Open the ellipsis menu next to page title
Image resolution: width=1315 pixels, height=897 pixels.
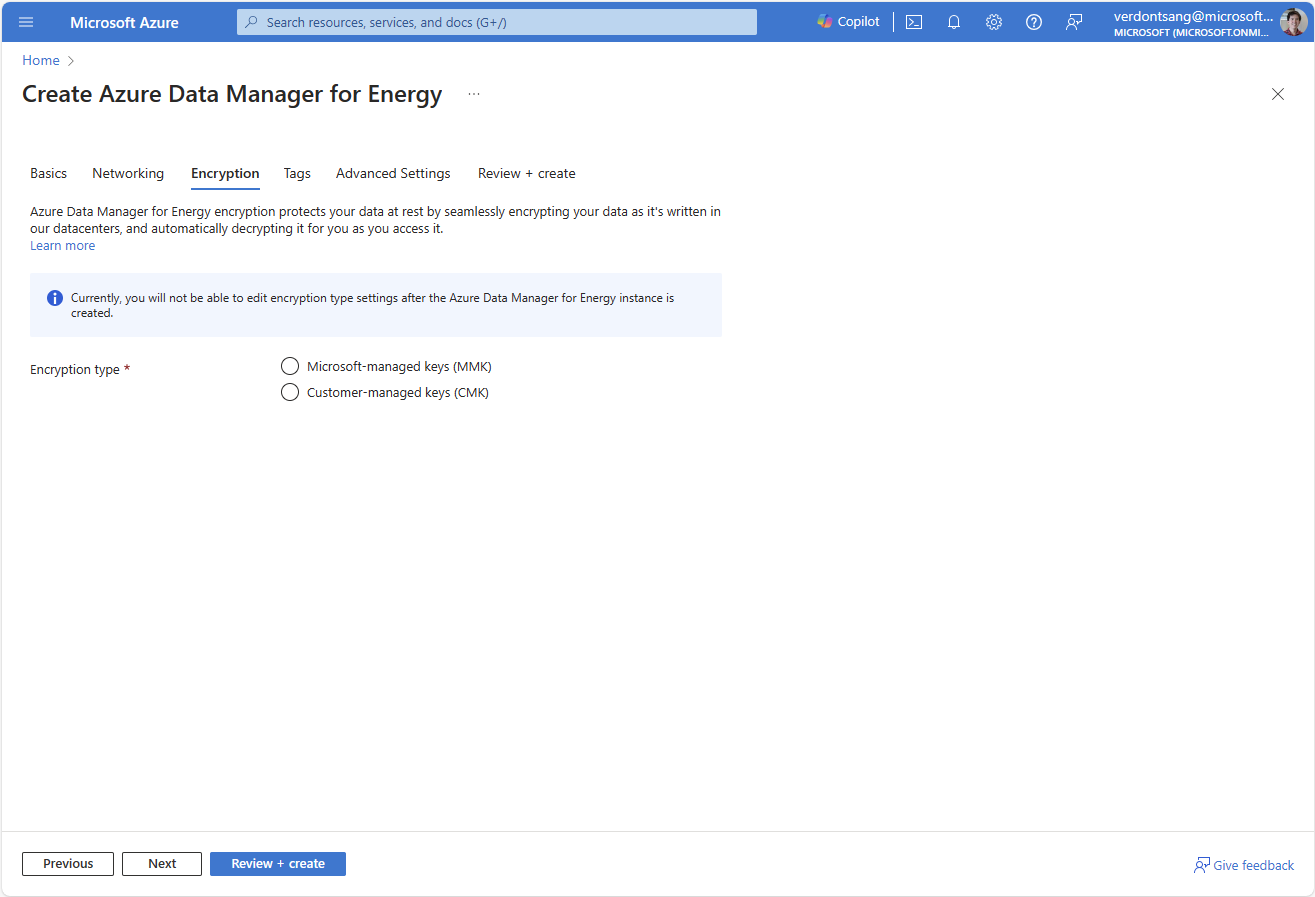click(x=473, y=93)
